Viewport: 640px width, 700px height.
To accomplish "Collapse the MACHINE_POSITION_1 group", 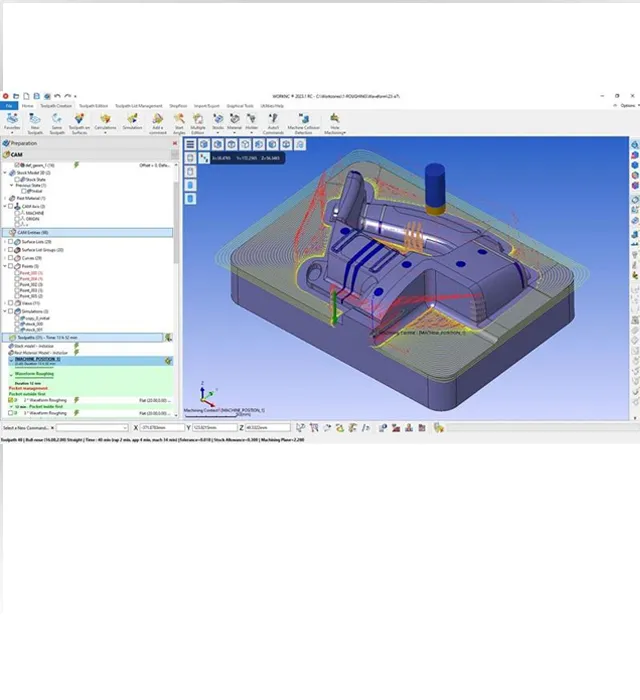I will 11,359.
